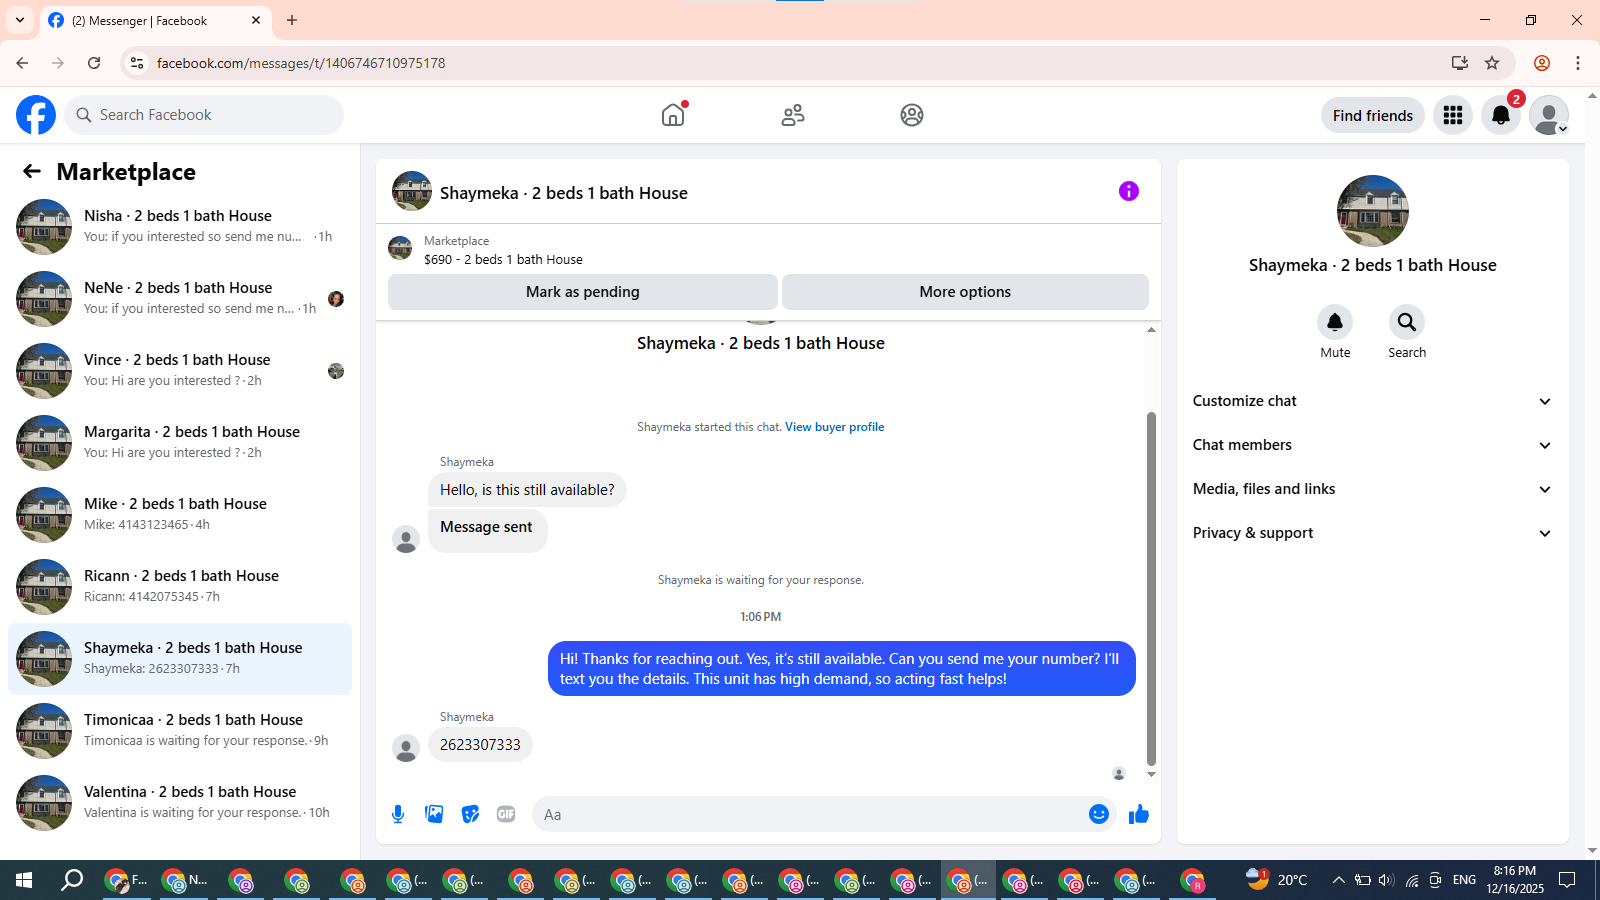Expand the Privacy & support section
The height and width of the screenshot is (900, 1600).
(x=1372, y=533)
